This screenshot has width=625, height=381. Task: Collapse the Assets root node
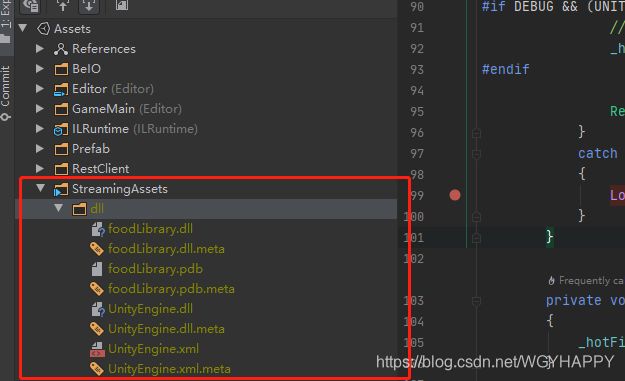pyautogui.click(x=23, y=28)
